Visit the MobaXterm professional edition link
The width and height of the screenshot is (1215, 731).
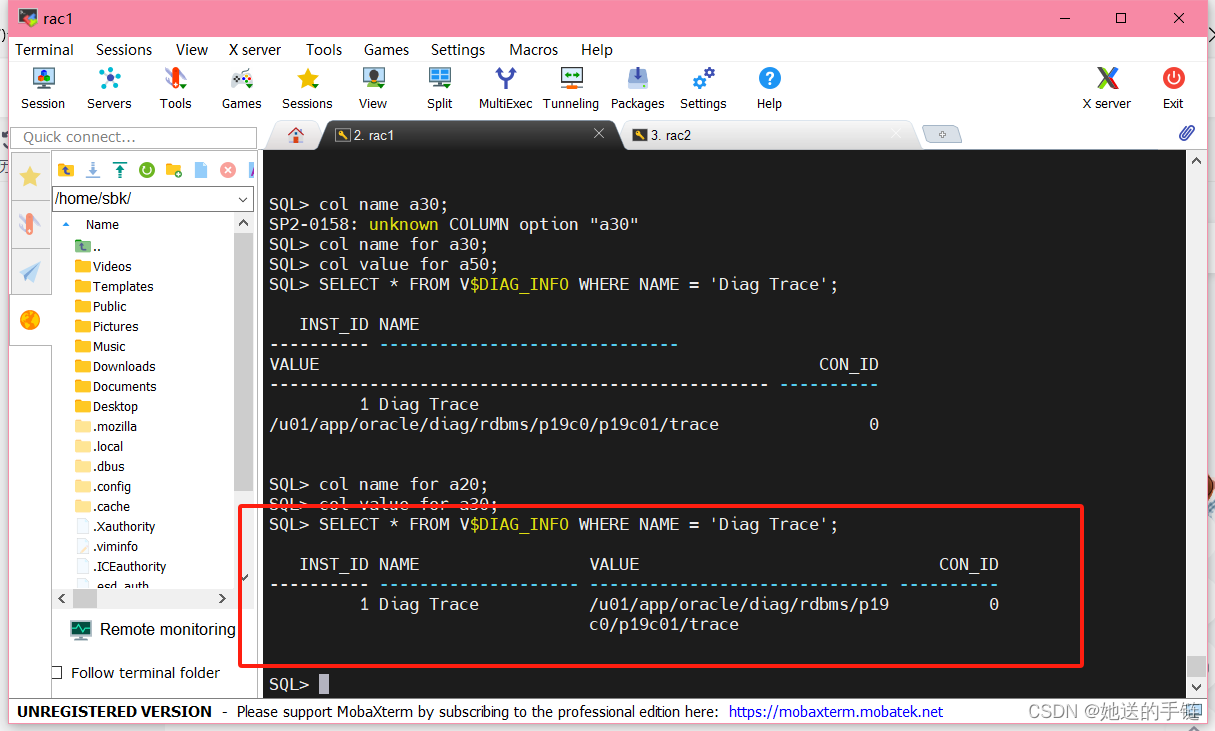836,711
